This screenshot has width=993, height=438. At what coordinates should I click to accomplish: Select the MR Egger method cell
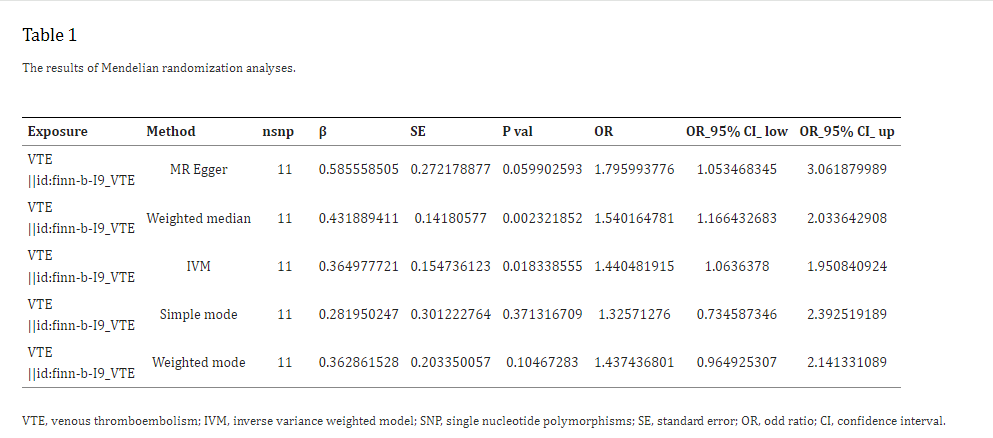(199, 170)
